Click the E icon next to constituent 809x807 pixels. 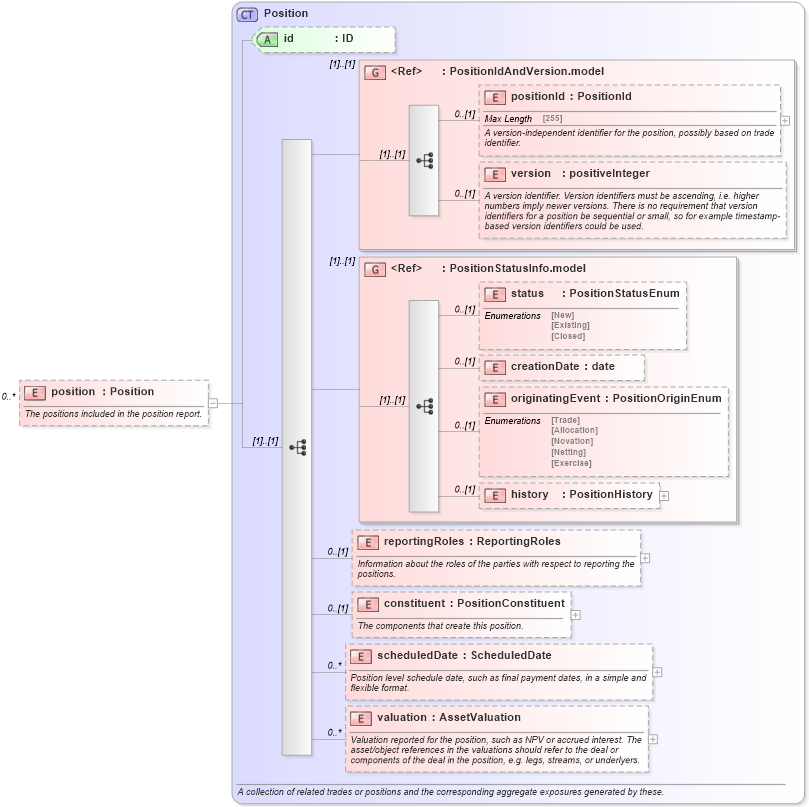click(x=368, y=604)
